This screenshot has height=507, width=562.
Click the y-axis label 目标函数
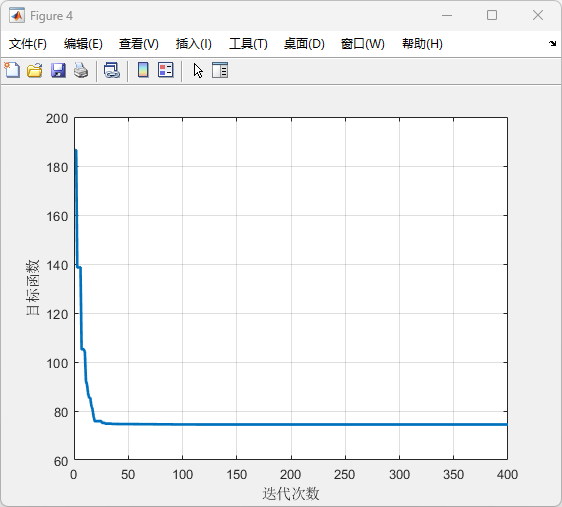point(32,288)
